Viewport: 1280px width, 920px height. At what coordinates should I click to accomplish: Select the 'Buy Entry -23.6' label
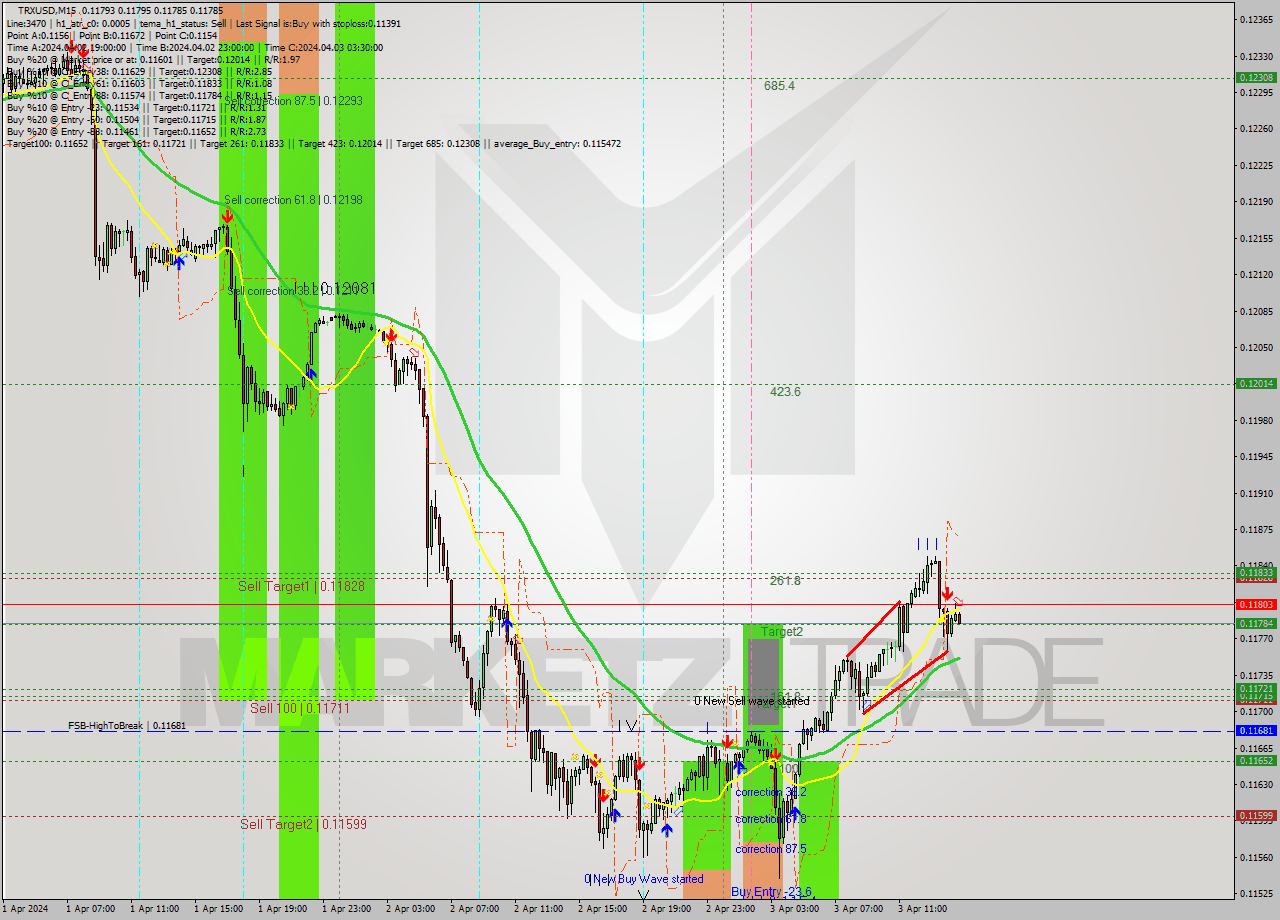coord(771,892)
